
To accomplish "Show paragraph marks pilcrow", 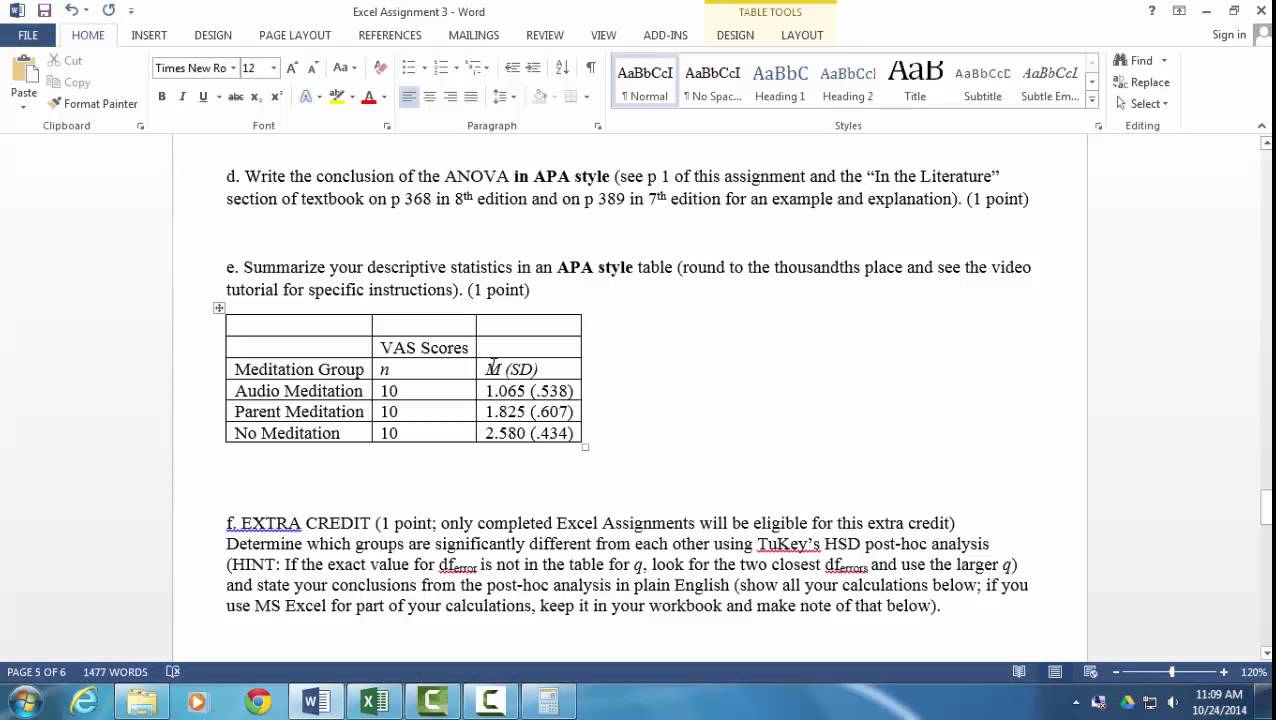I will tap(591, 68).
